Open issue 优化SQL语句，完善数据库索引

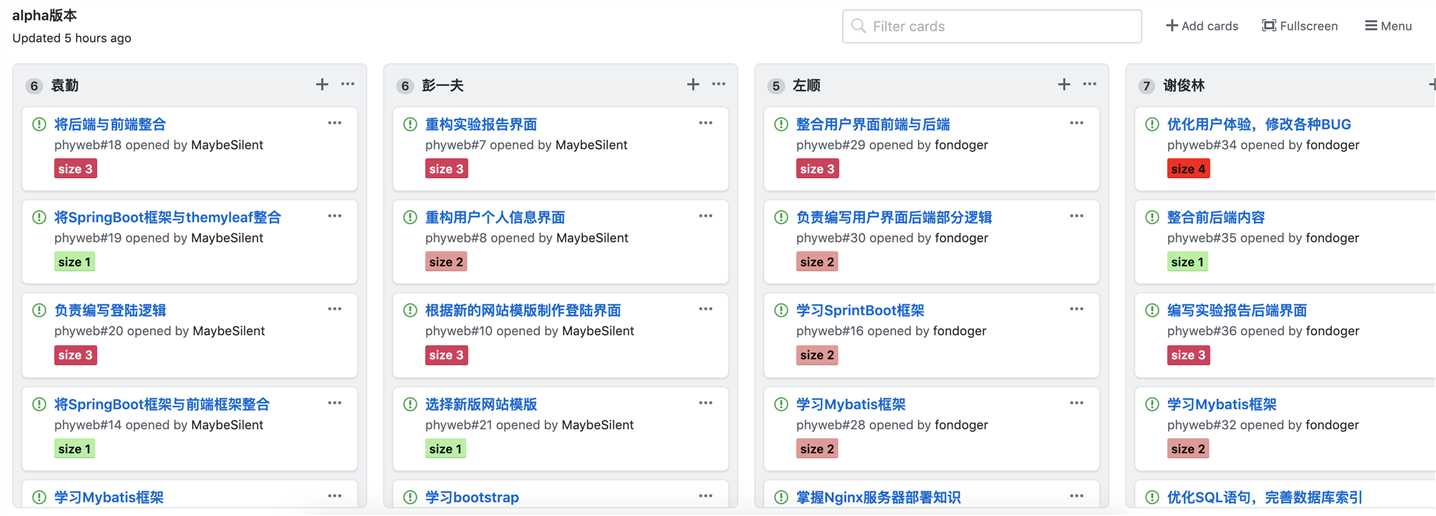(x=1265, y=497)
